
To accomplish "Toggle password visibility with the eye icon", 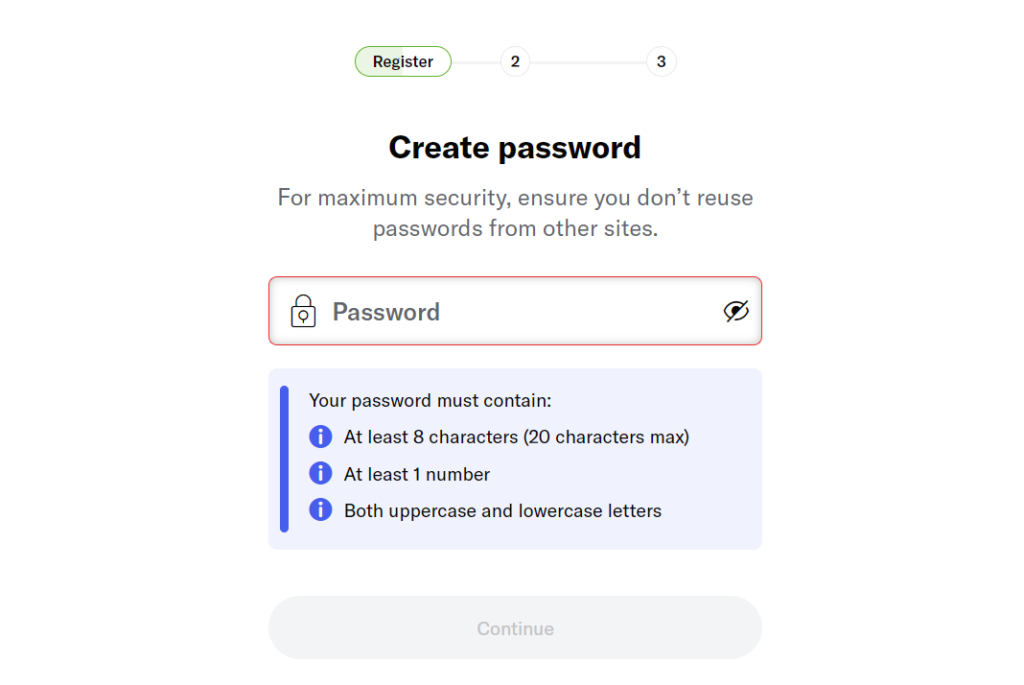I will click(736, 311).
